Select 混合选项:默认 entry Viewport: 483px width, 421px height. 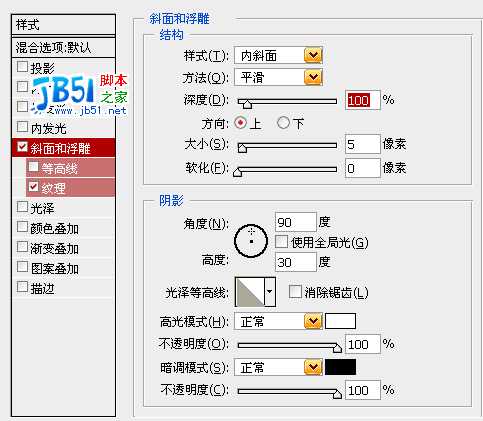[x=63, y=47]
